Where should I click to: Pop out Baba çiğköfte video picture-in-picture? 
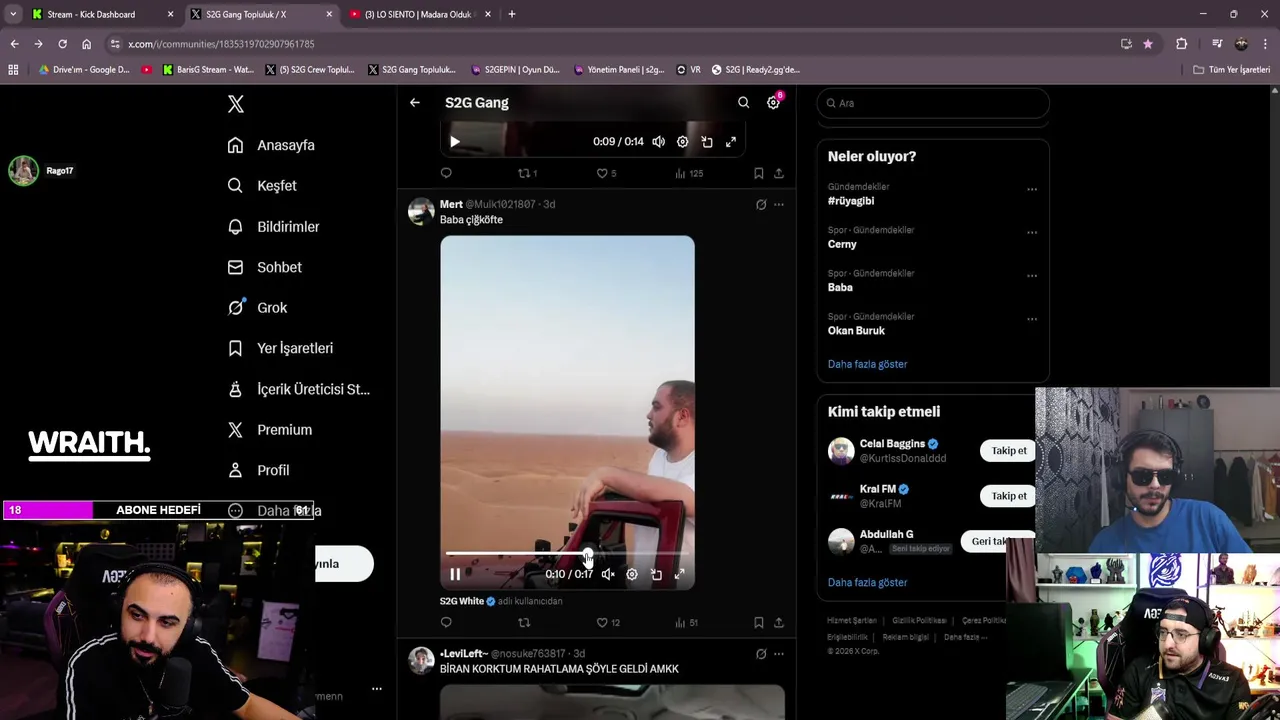(656, 574)
